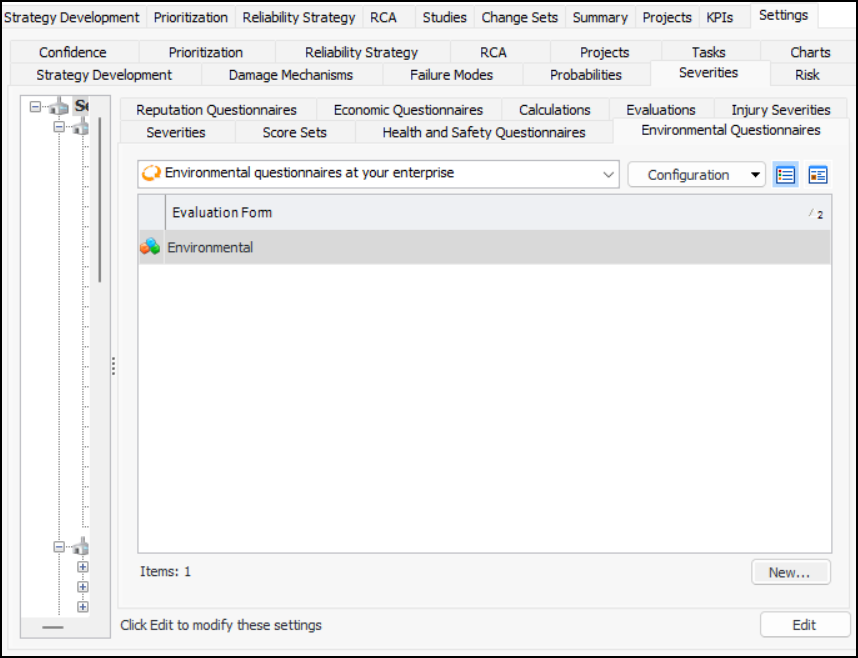Open the top-row Projects tab
This screenshot has width=858, height=658.
pyautogui.click(x=666, y=18)
